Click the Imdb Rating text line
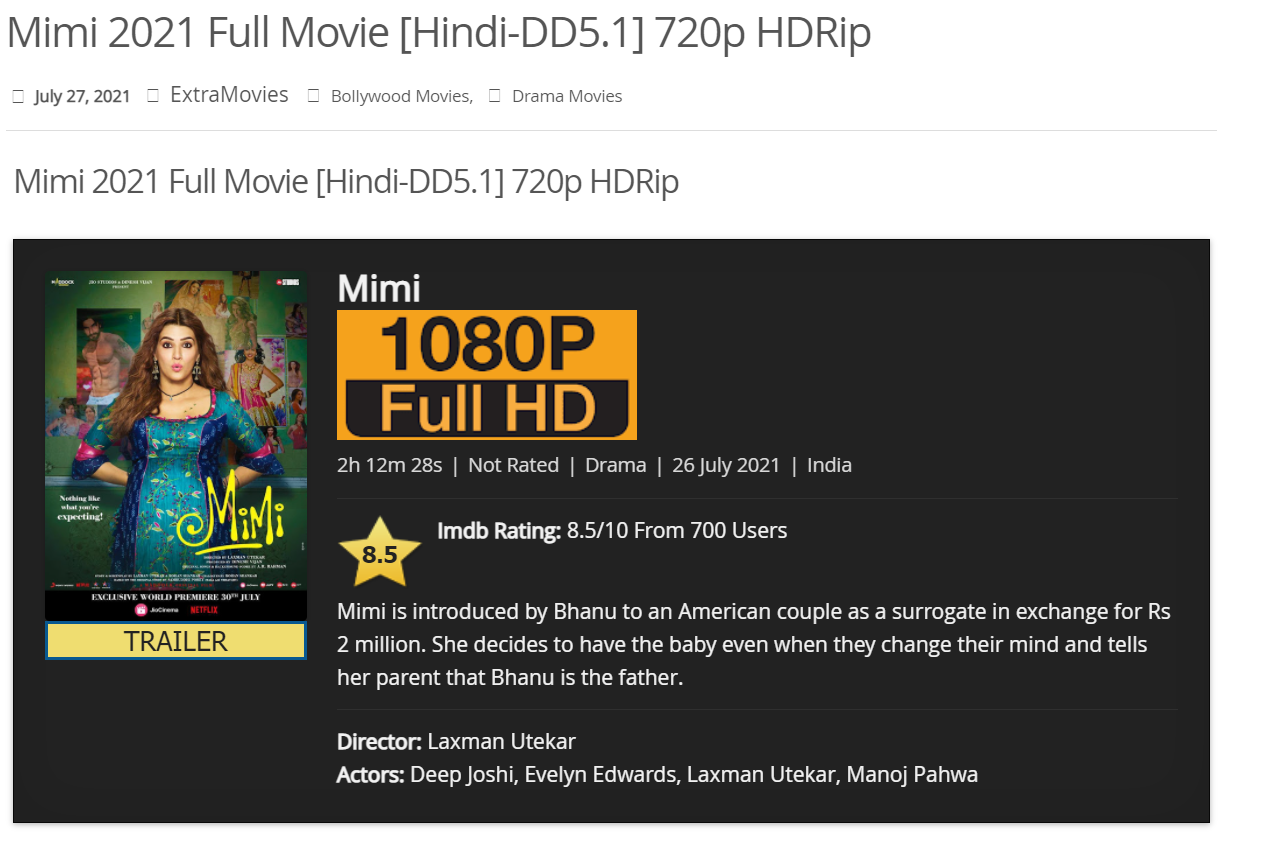 pyautogui.click(x=612, y=531)
